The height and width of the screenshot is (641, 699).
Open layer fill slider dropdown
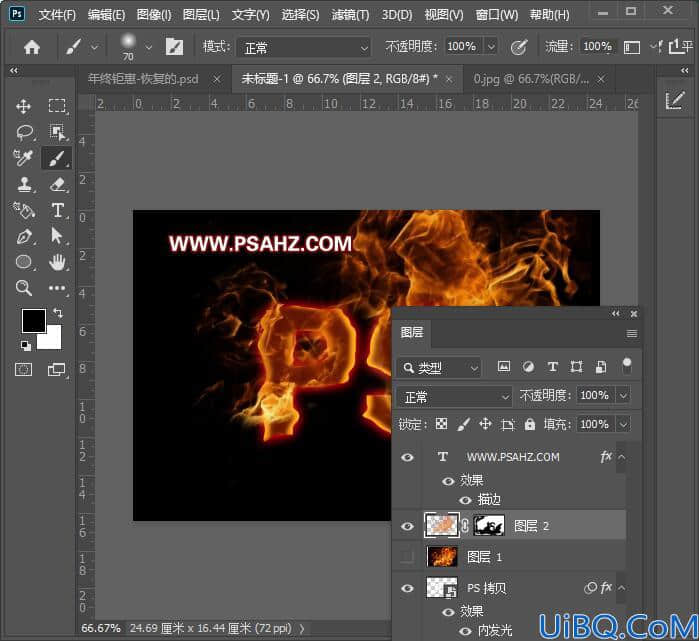pos(623,424)
